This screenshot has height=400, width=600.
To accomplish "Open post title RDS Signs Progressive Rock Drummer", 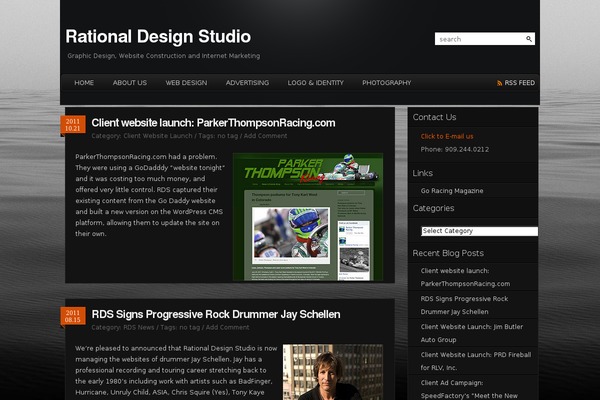I will click(x=216, y=314).
